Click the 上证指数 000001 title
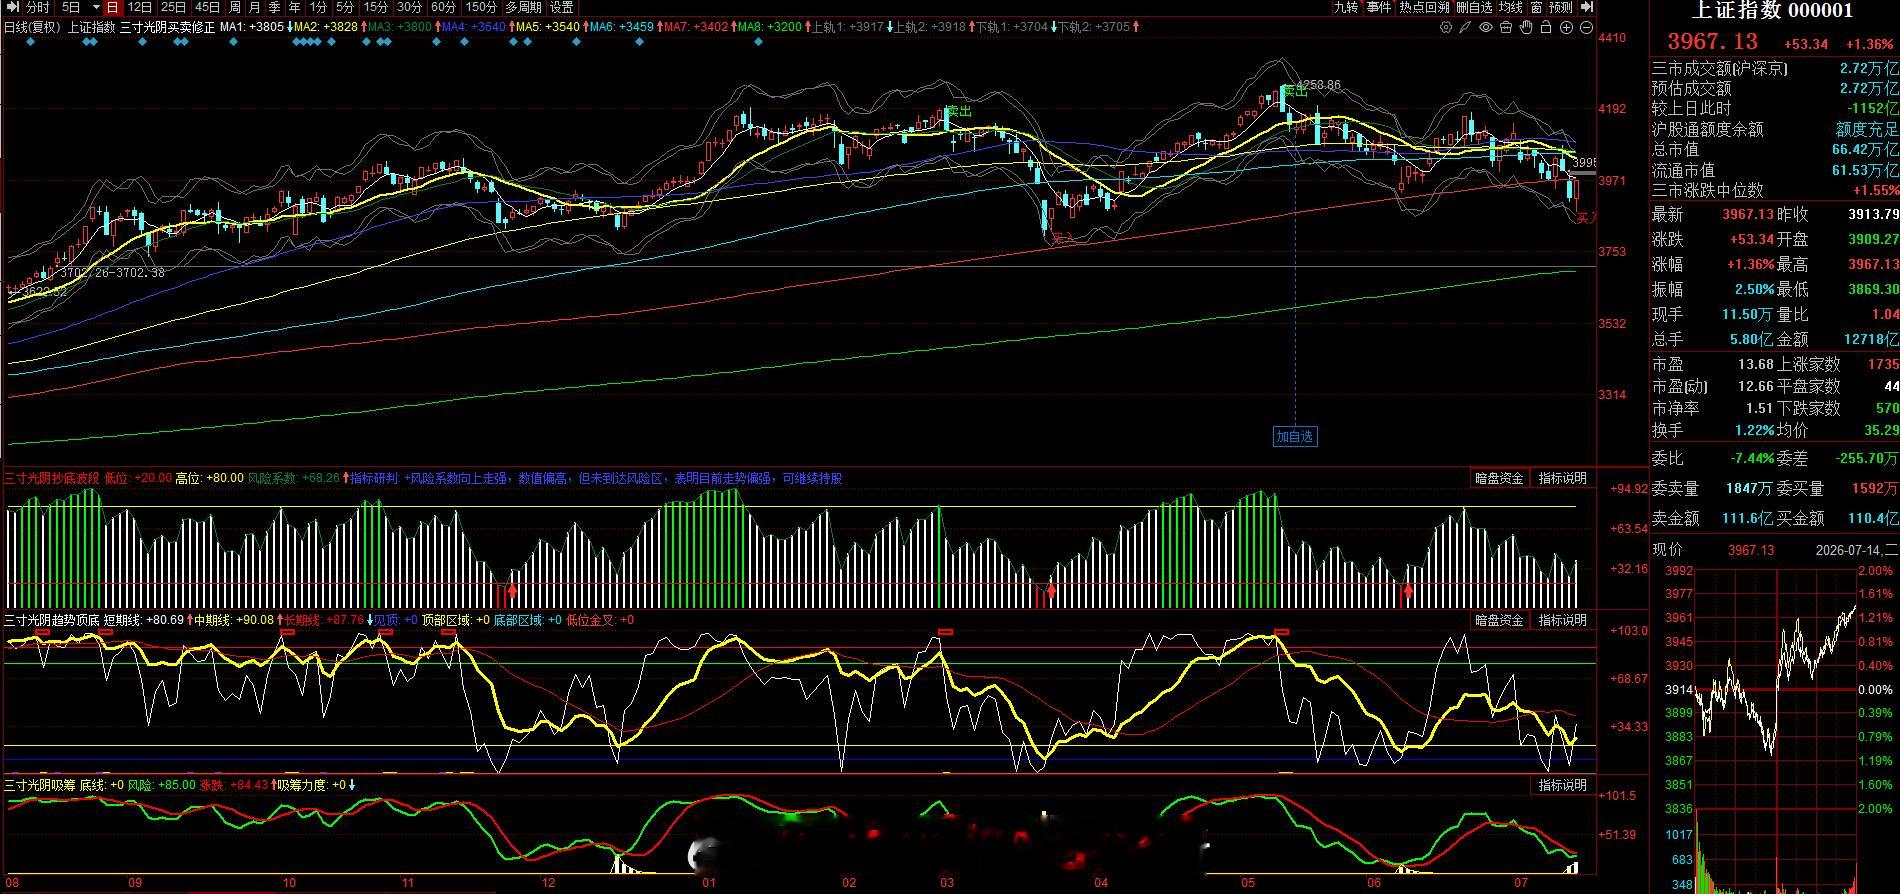This screenshot has width=1900, height=894. (1771, 11)
